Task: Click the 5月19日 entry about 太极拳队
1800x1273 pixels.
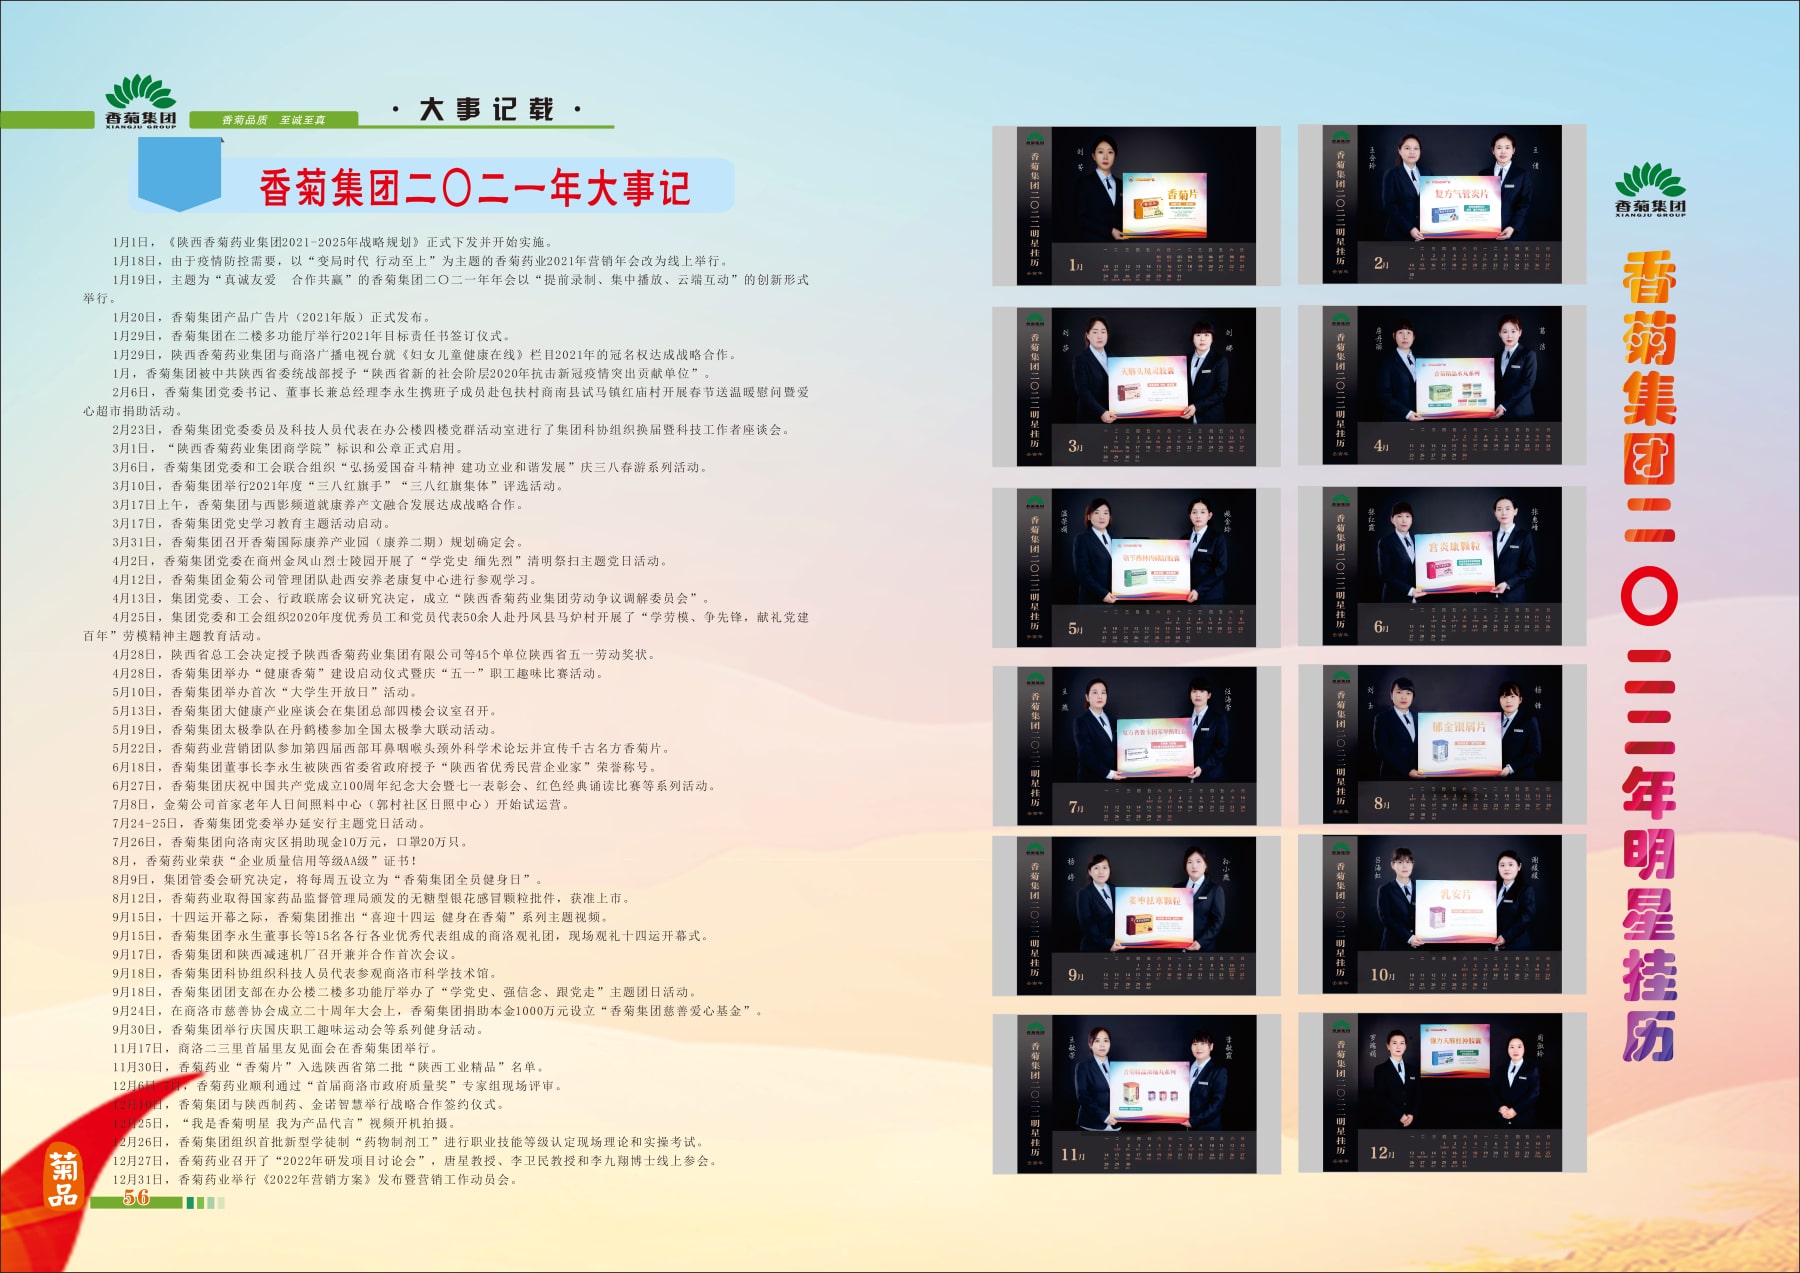Action: 306,730
